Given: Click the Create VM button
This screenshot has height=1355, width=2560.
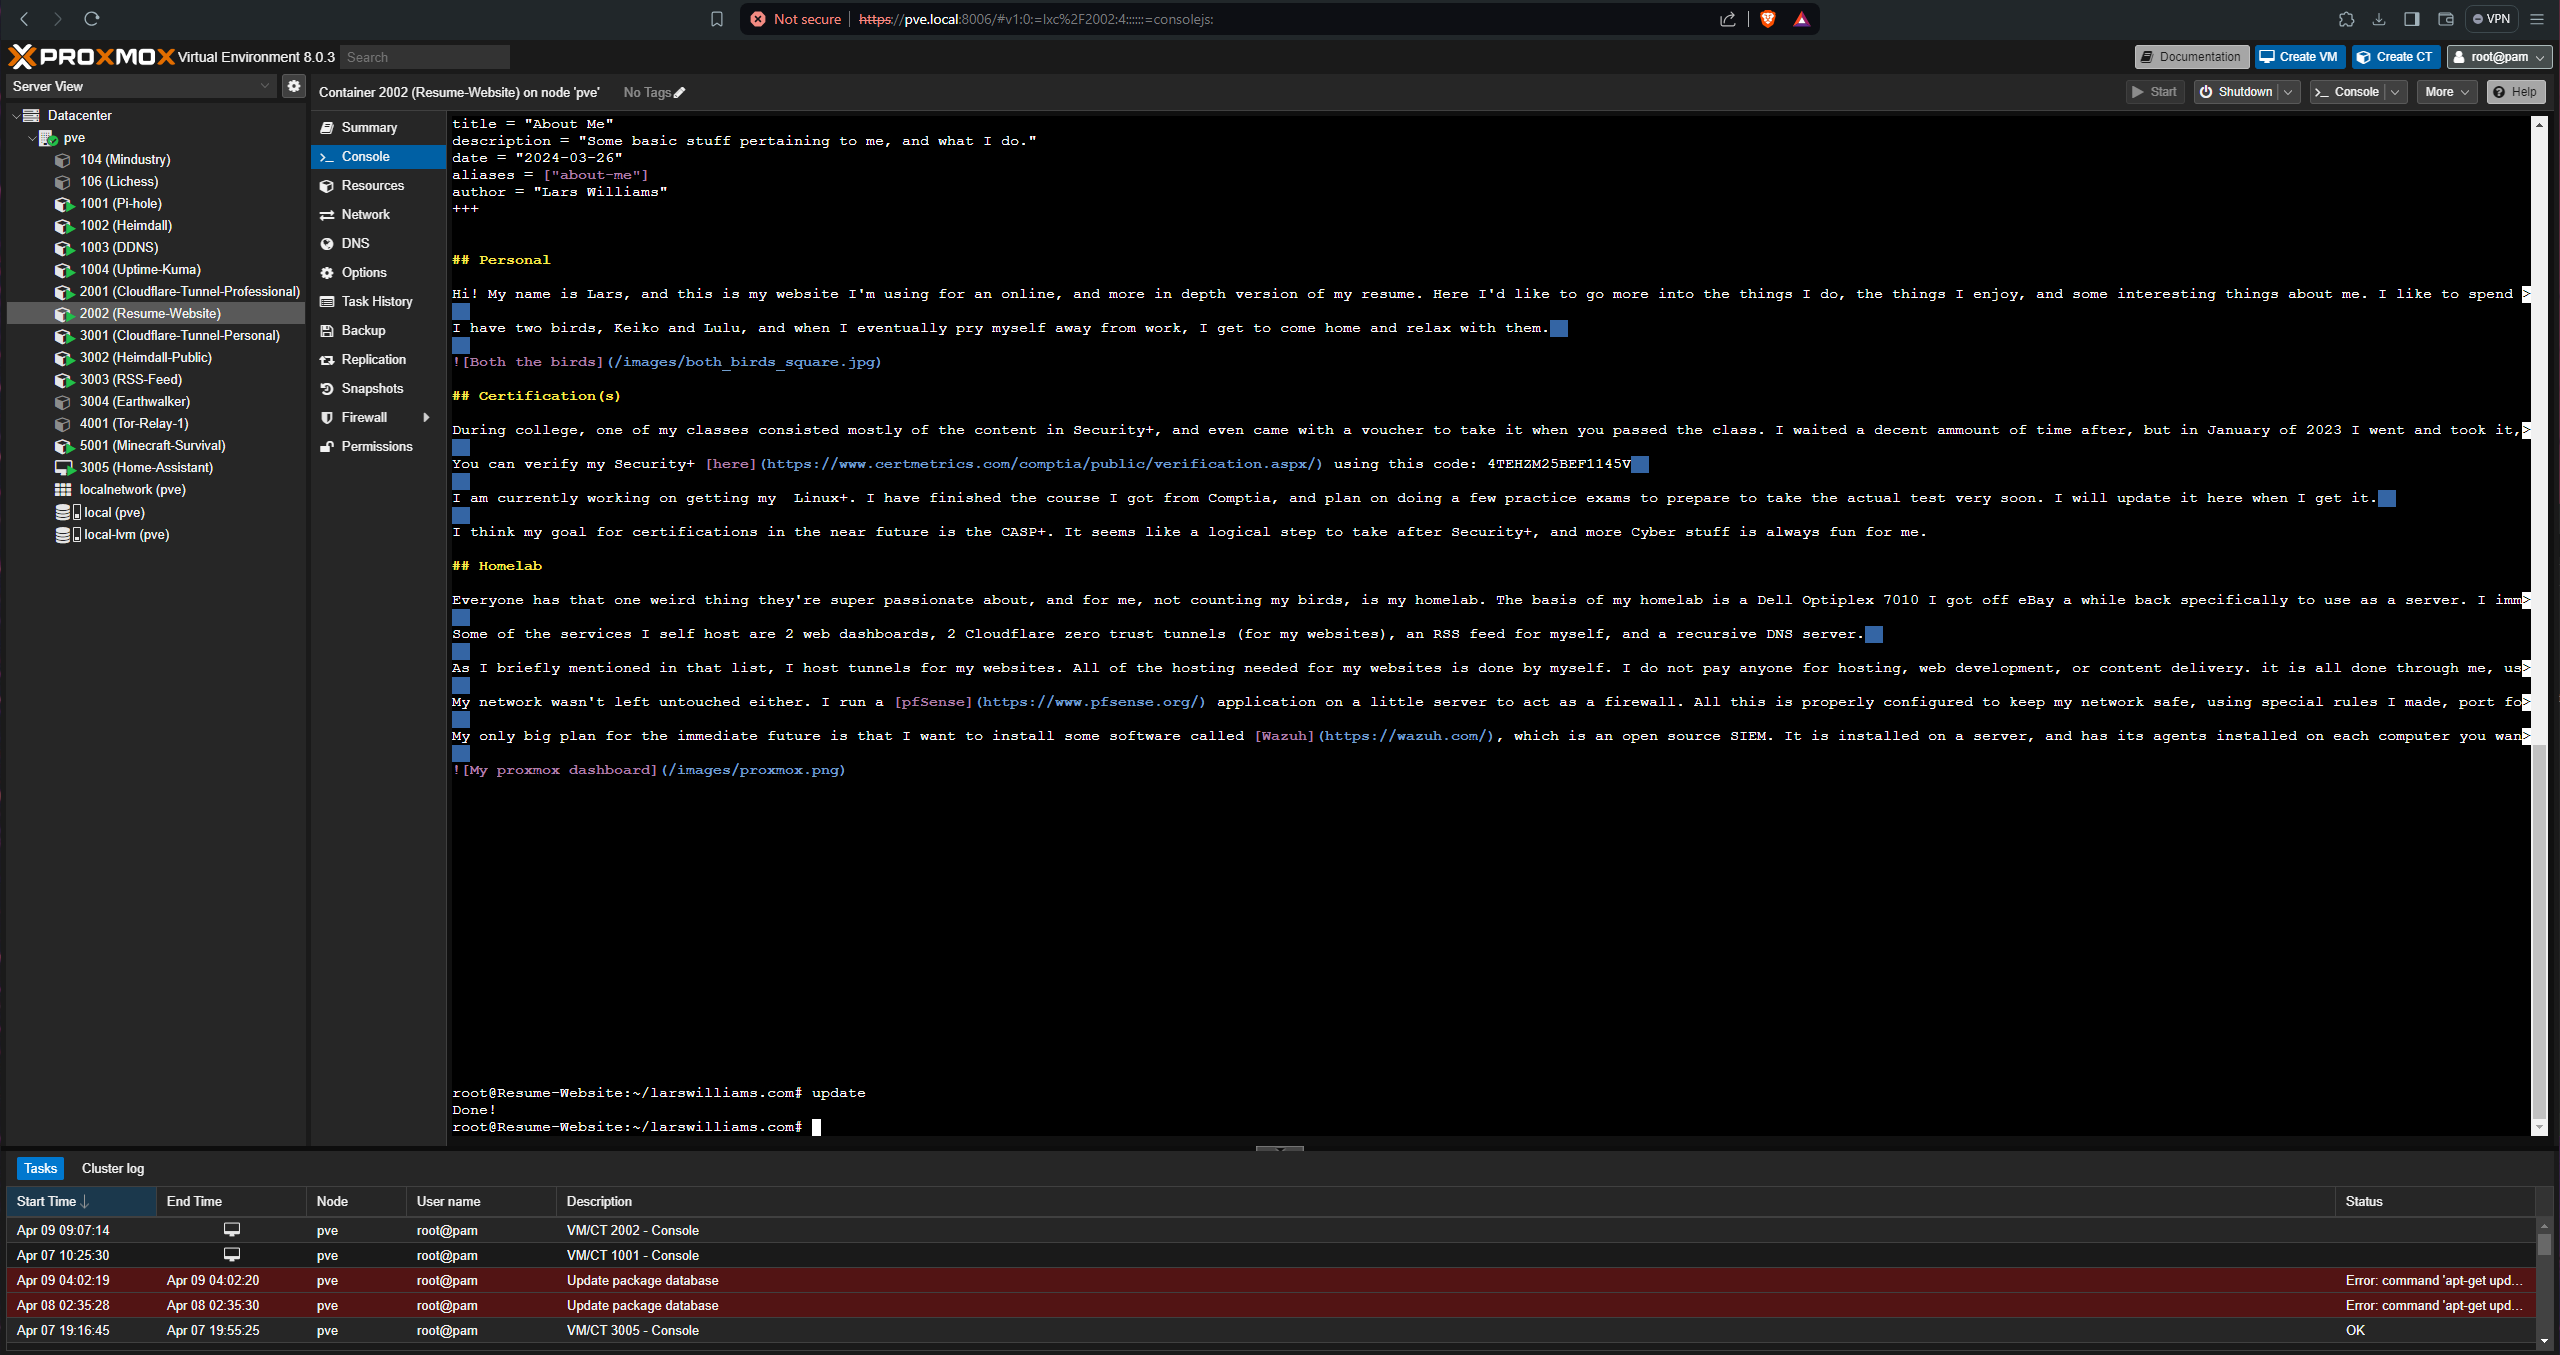Looking at the screenshot, I should (x=2299, y=57).
